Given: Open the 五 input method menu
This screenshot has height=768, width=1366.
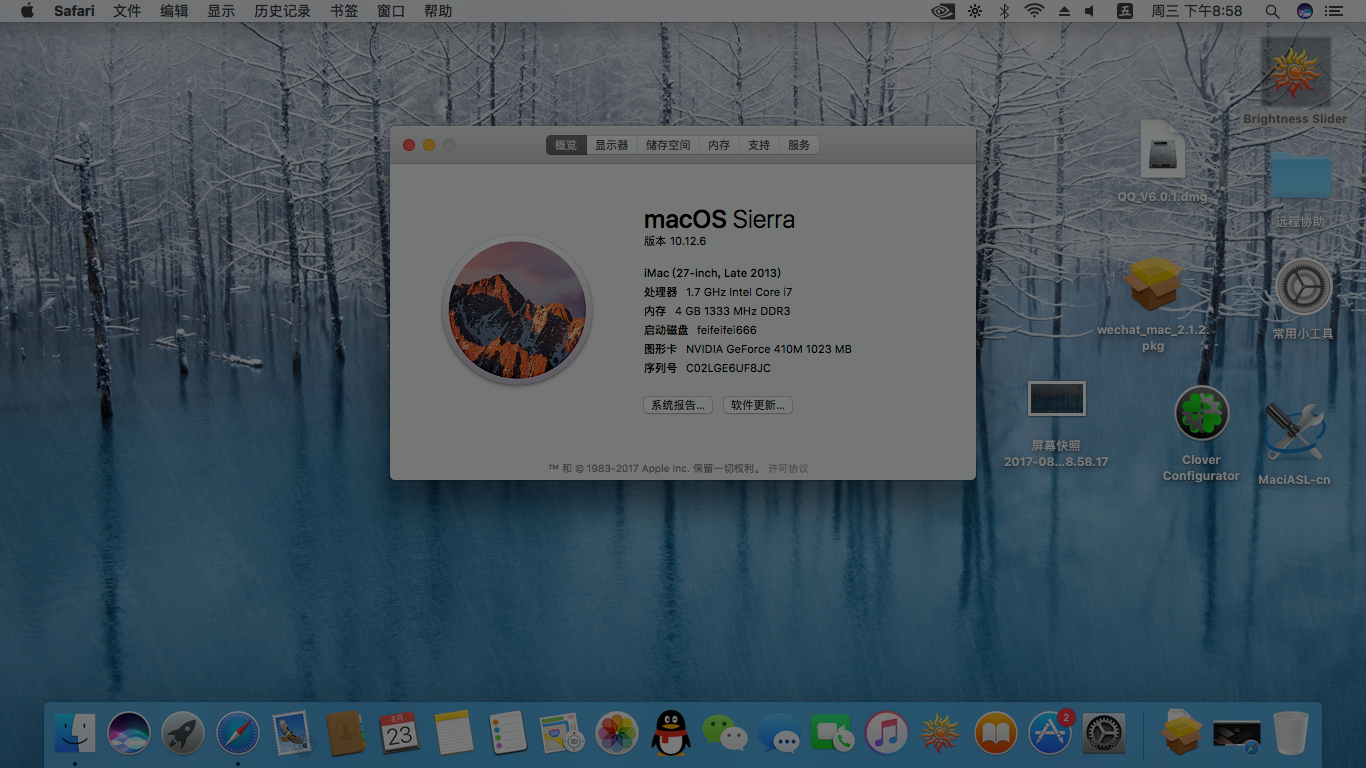Looking at the screenshot, I should (x=1125, y=11).
